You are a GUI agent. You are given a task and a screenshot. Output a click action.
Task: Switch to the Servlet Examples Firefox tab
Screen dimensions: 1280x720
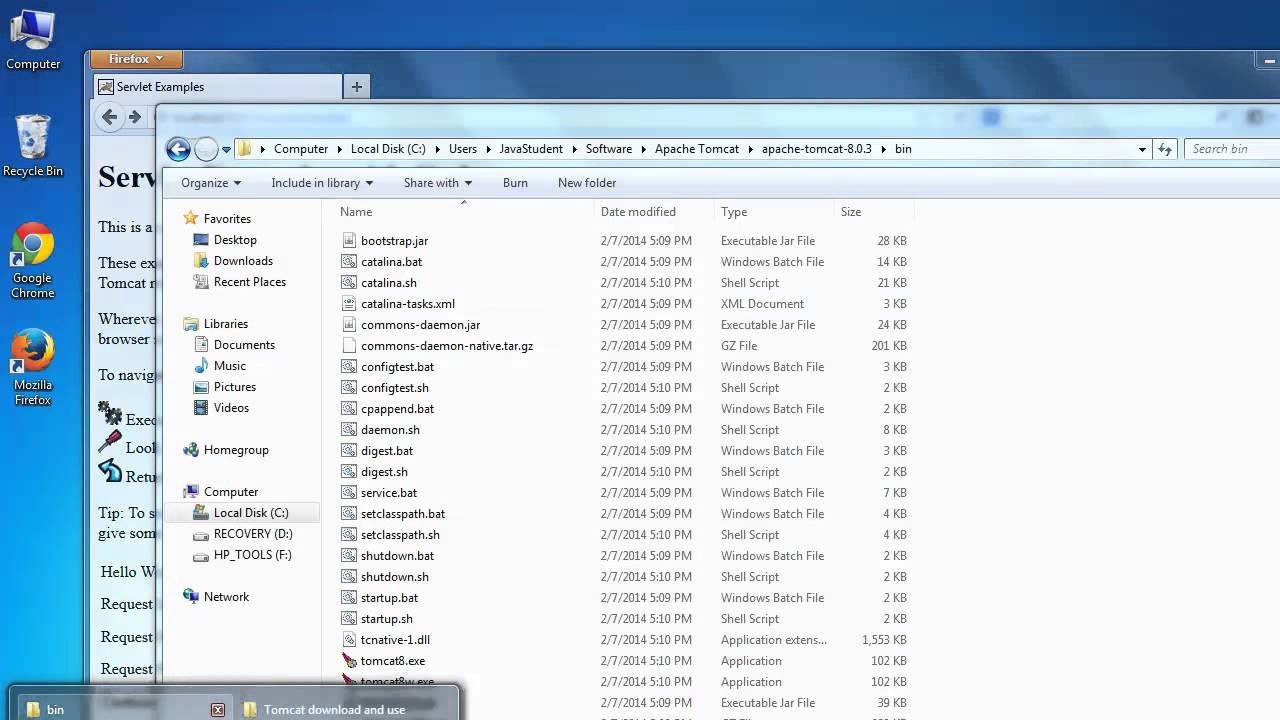coord(218,87)
